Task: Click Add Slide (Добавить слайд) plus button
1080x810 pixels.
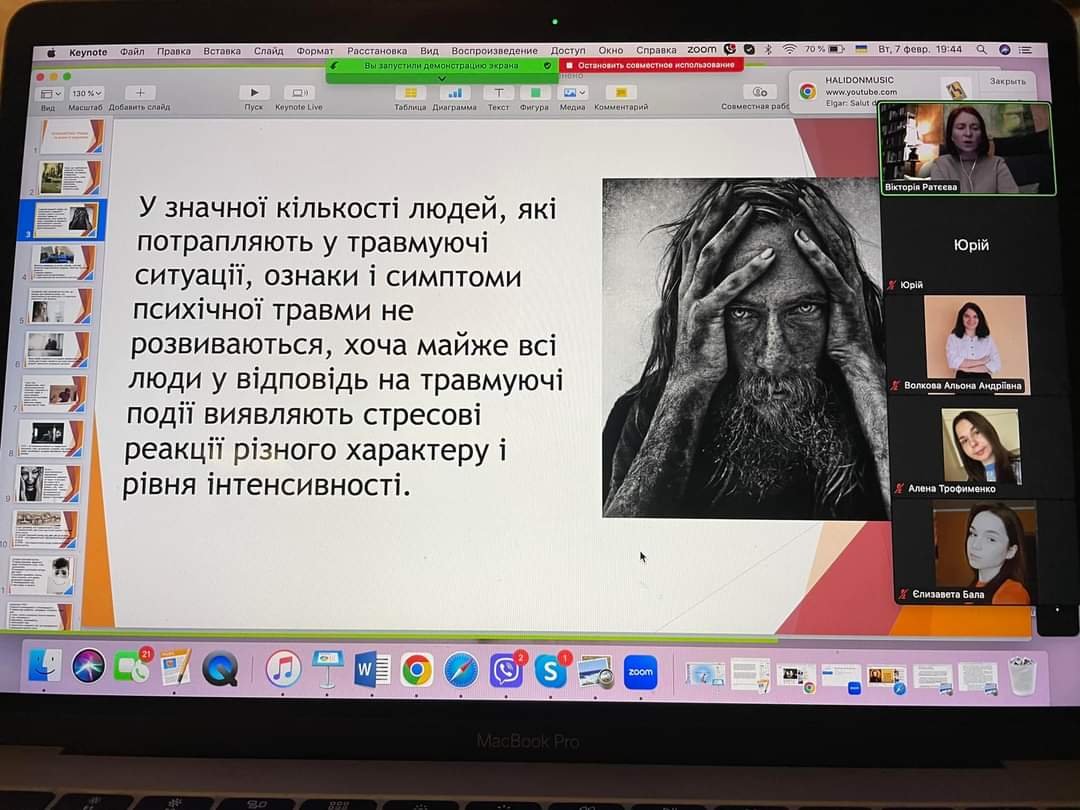Action: coord(139,93)
